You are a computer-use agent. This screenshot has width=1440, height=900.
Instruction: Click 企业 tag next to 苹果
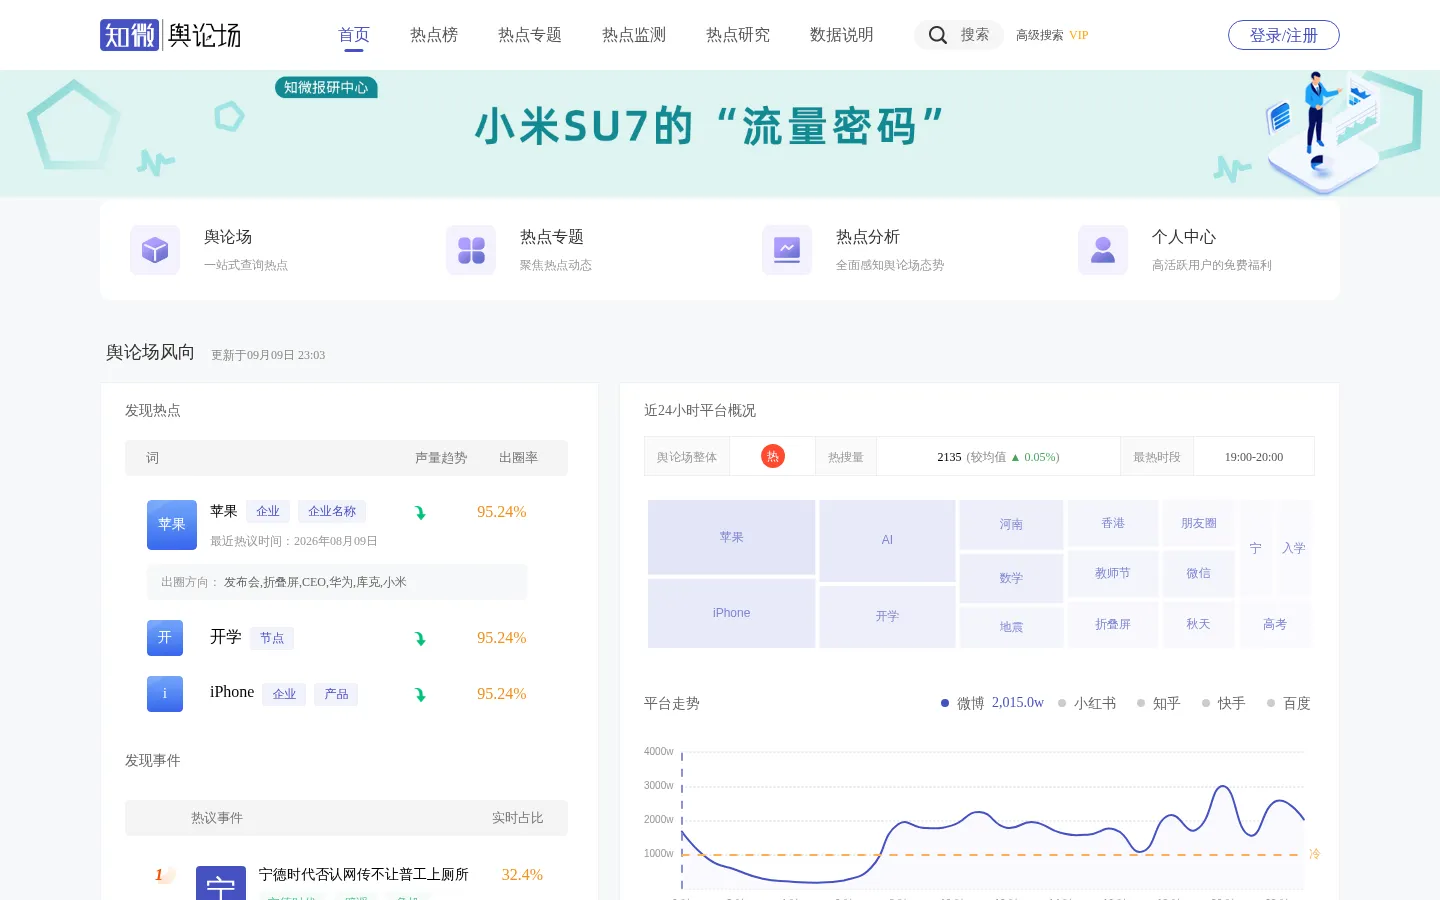click(x=268, y=511)
